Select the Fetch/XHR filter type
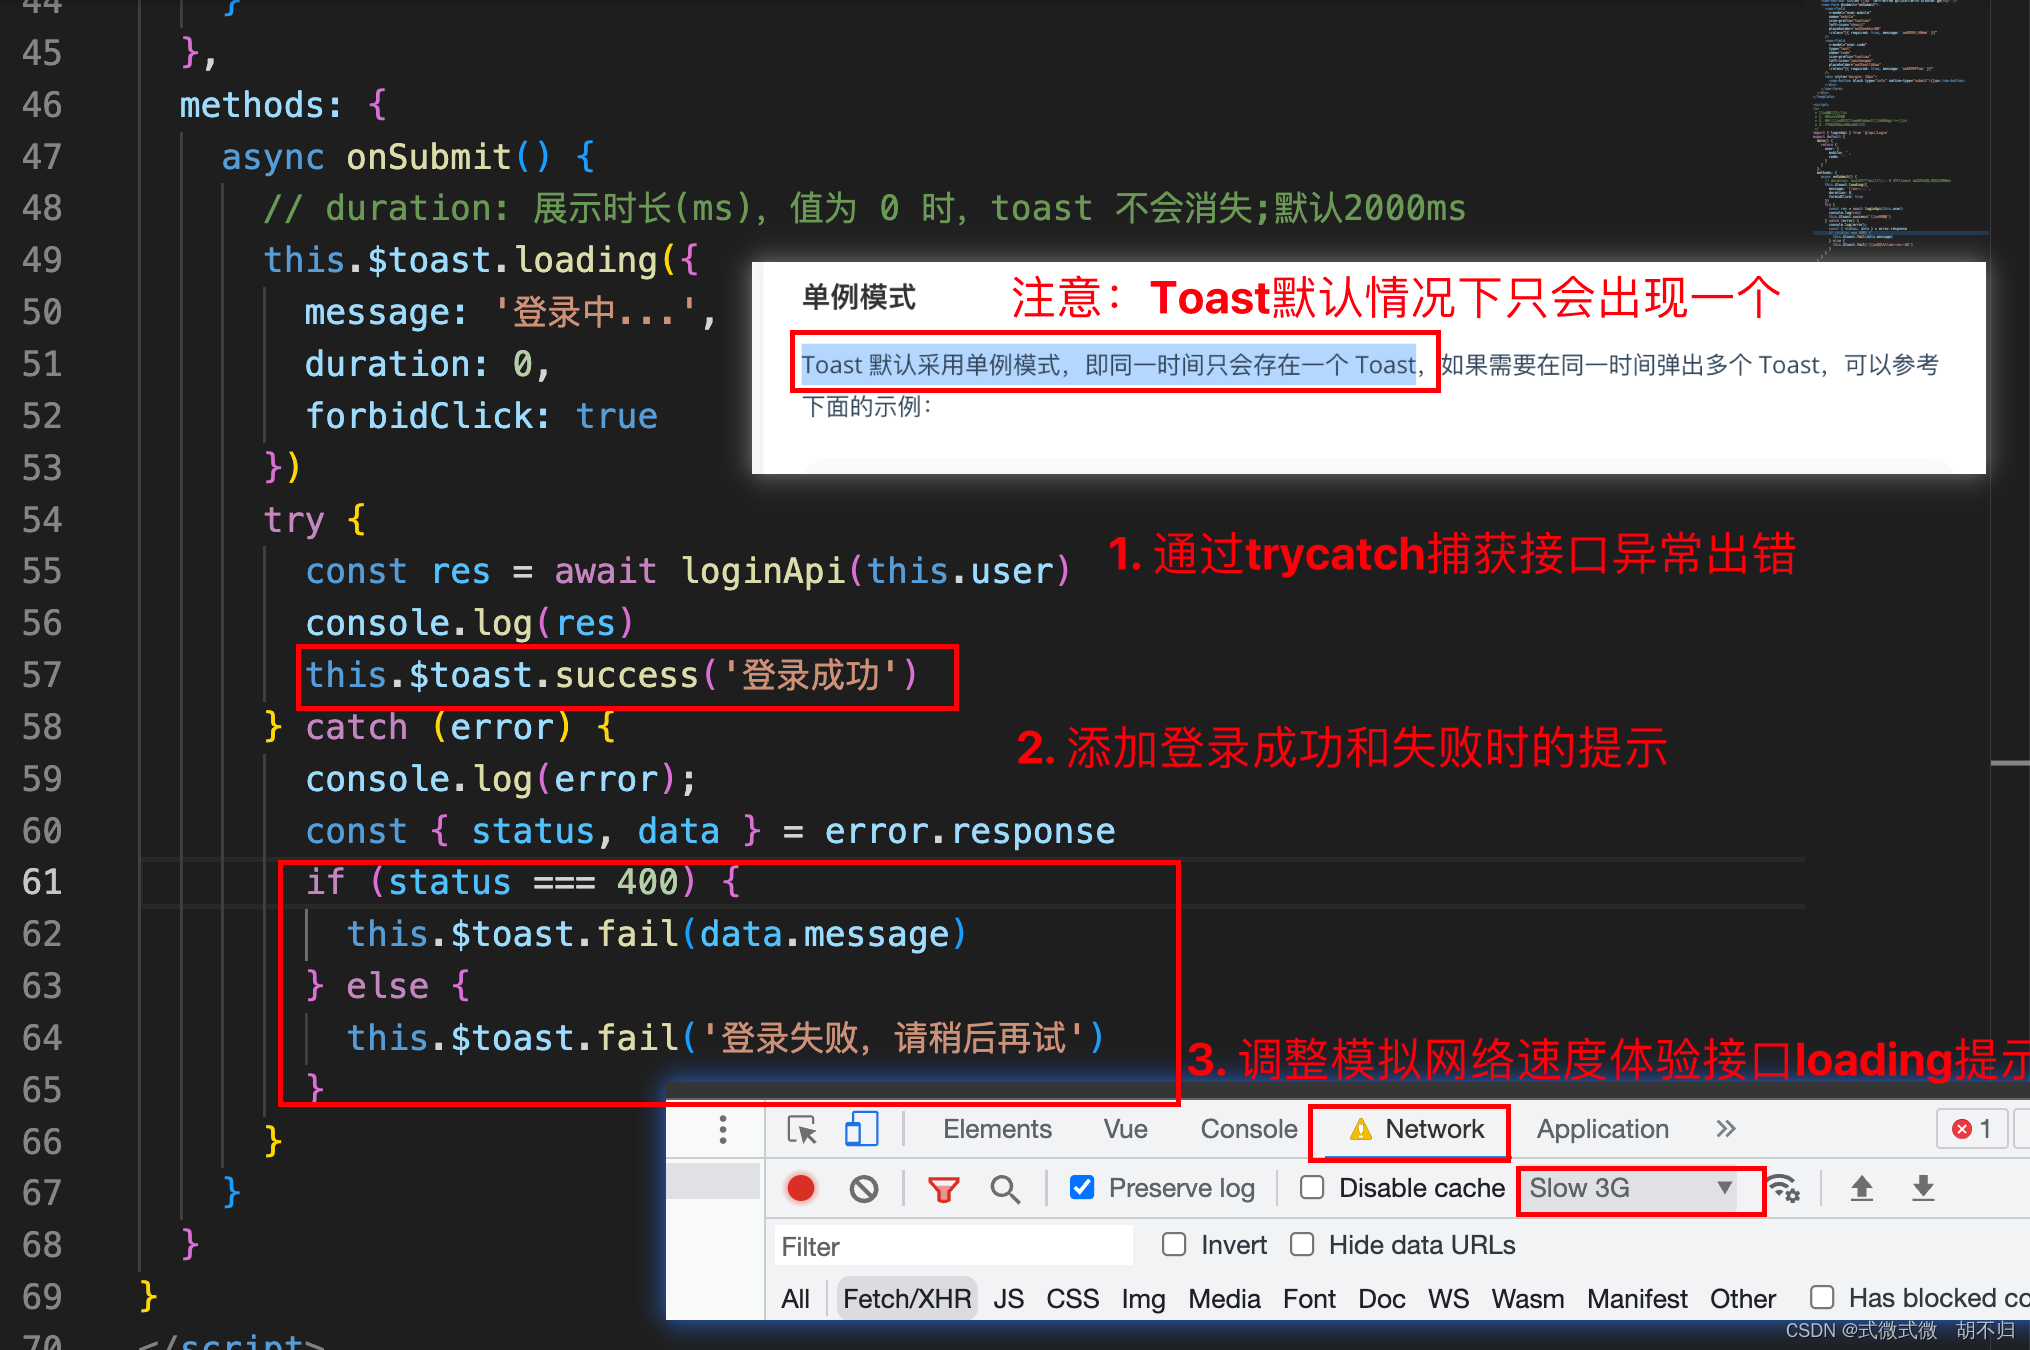Screen dimensions: 2030x1350 [x=906, y=1298]
